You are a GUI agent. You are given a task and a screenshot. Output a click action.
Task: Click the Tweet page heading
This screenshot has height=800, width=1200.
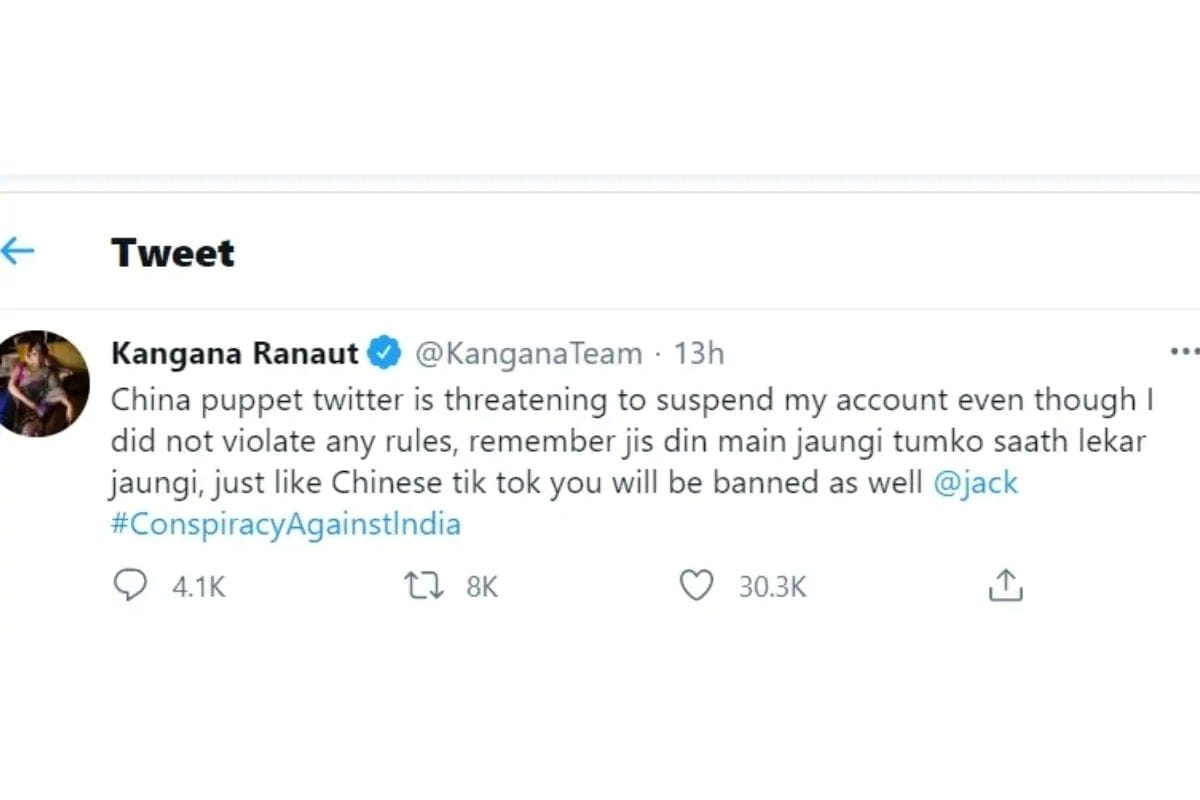pos(173,252)
